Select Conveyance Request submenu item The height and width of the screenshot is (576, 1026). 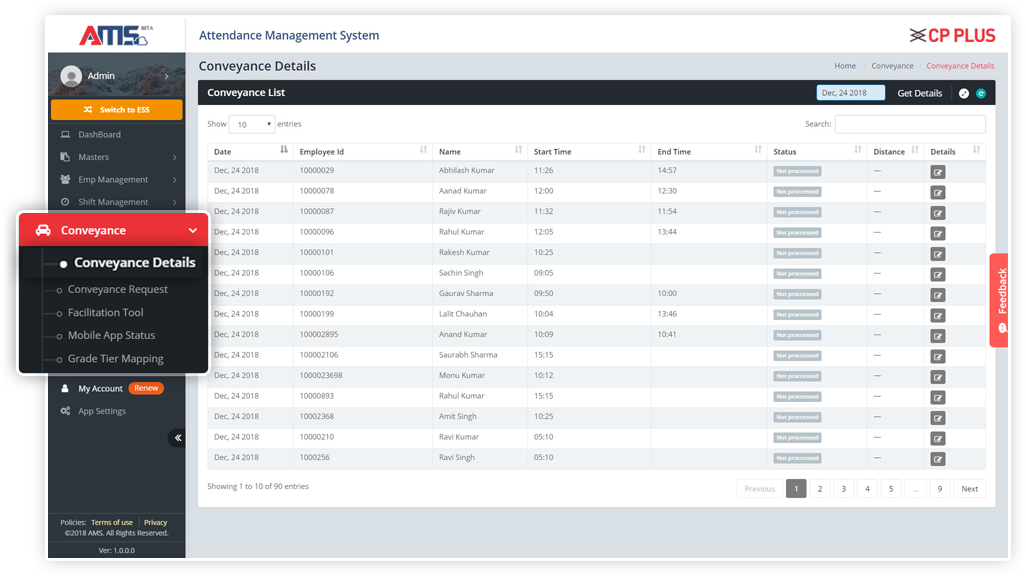coord(118,289)
